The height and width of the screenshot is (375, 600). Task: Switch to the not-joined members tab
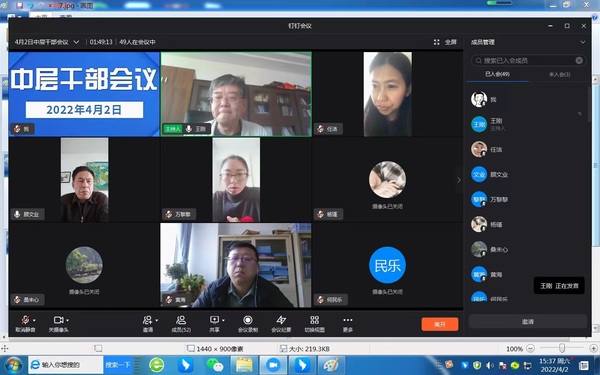(x=559, y=74)
